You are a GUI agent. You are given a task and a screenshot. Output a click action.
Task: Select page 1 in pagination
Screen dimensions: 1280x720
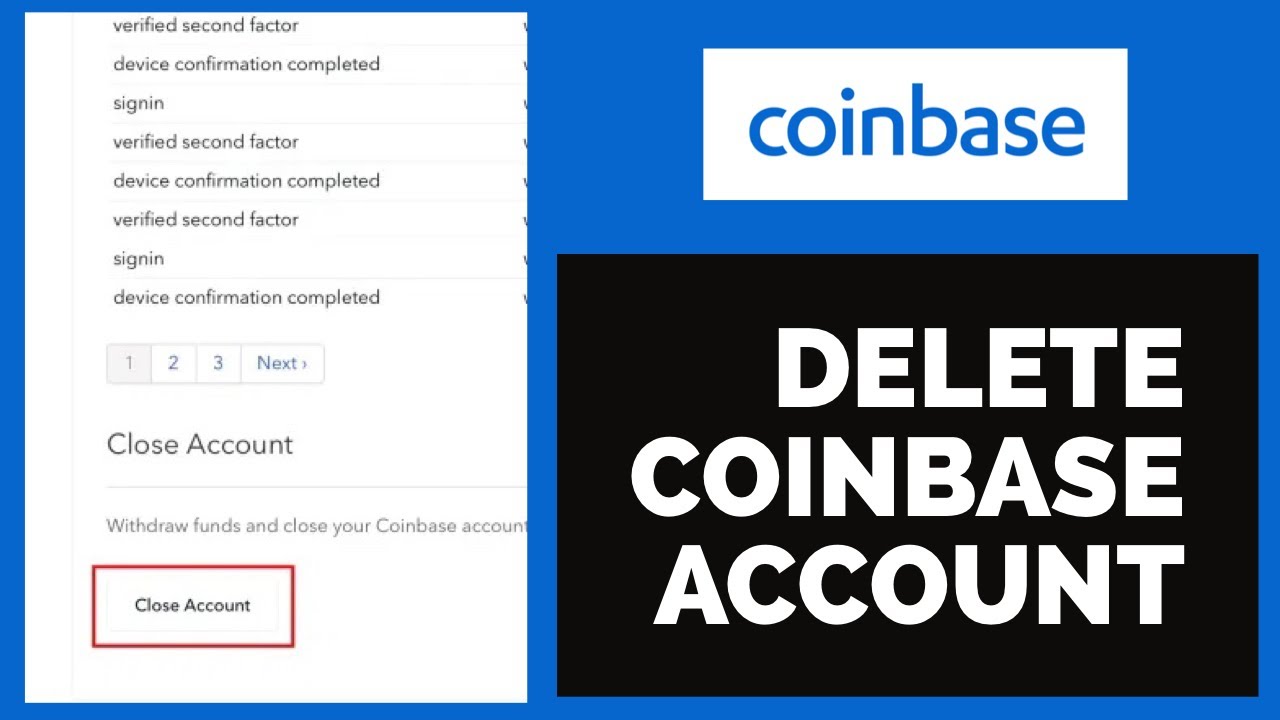[x=129, y=363]
